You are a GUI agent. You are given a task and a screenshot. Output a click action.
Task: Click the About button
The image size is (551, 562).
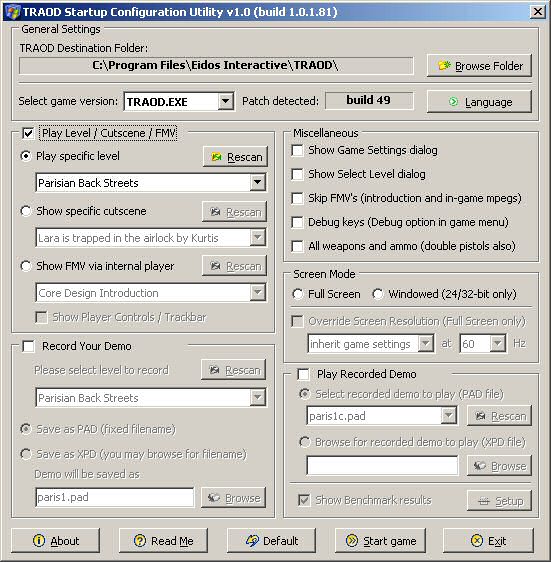(x=56, y=540)
